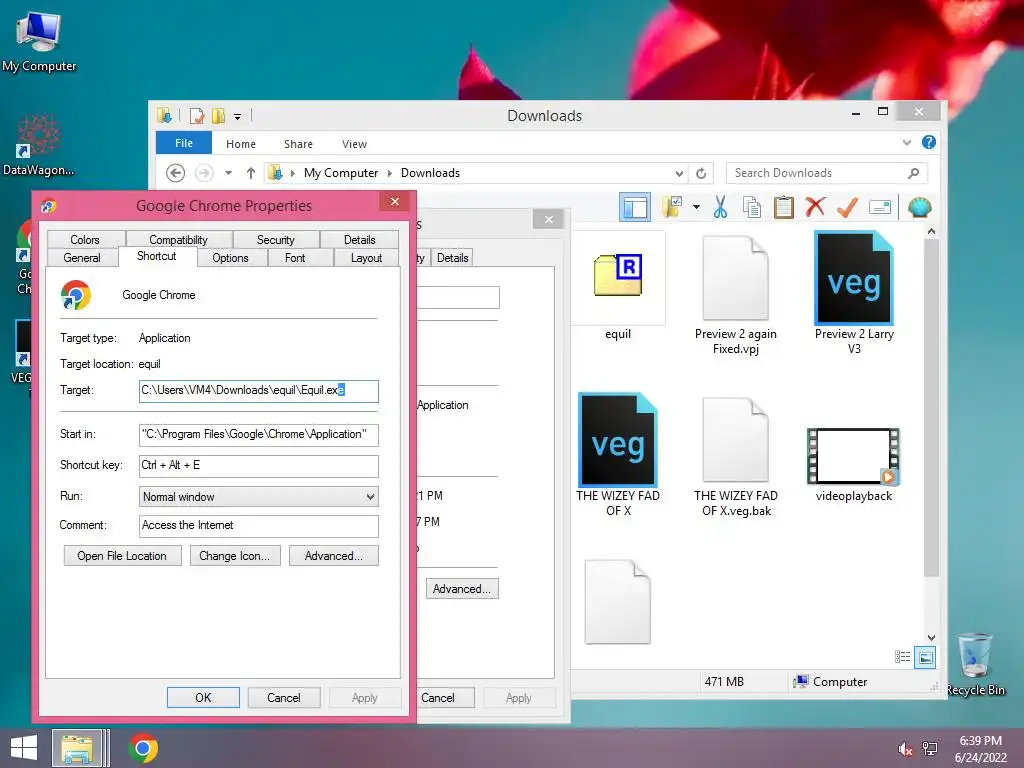This screenshot has height=768, width=1024.
Task: Switch to the Layout tab
Action: coord(366,258)
